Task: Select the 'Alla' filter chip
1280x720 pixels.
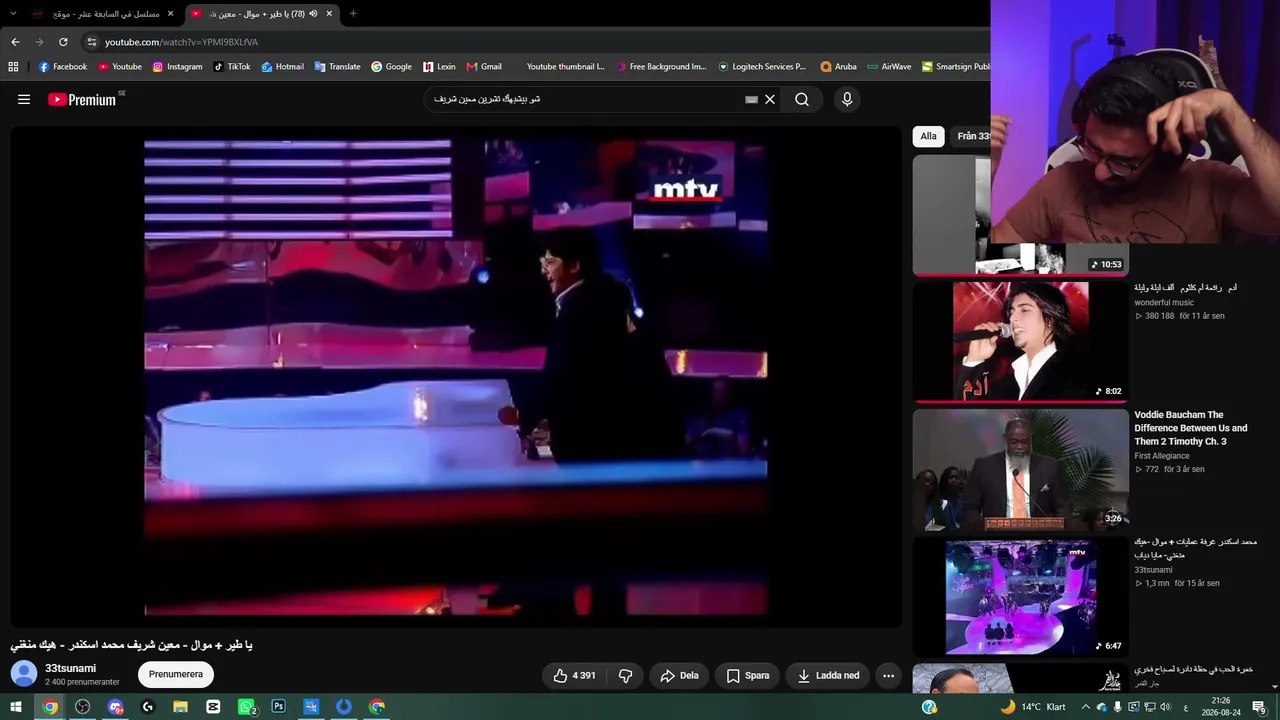Action: [929, 136]
